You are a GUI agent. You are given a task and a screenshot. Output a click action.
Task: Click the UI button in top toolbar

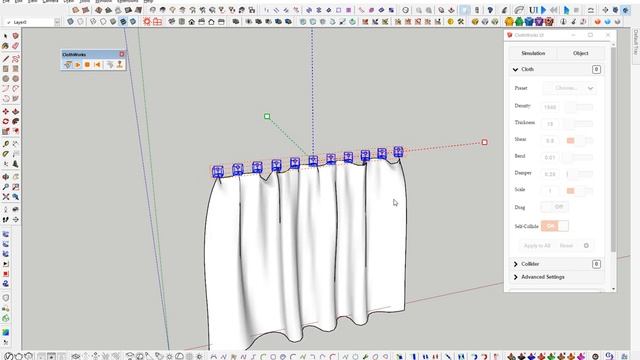coord(533,10)
